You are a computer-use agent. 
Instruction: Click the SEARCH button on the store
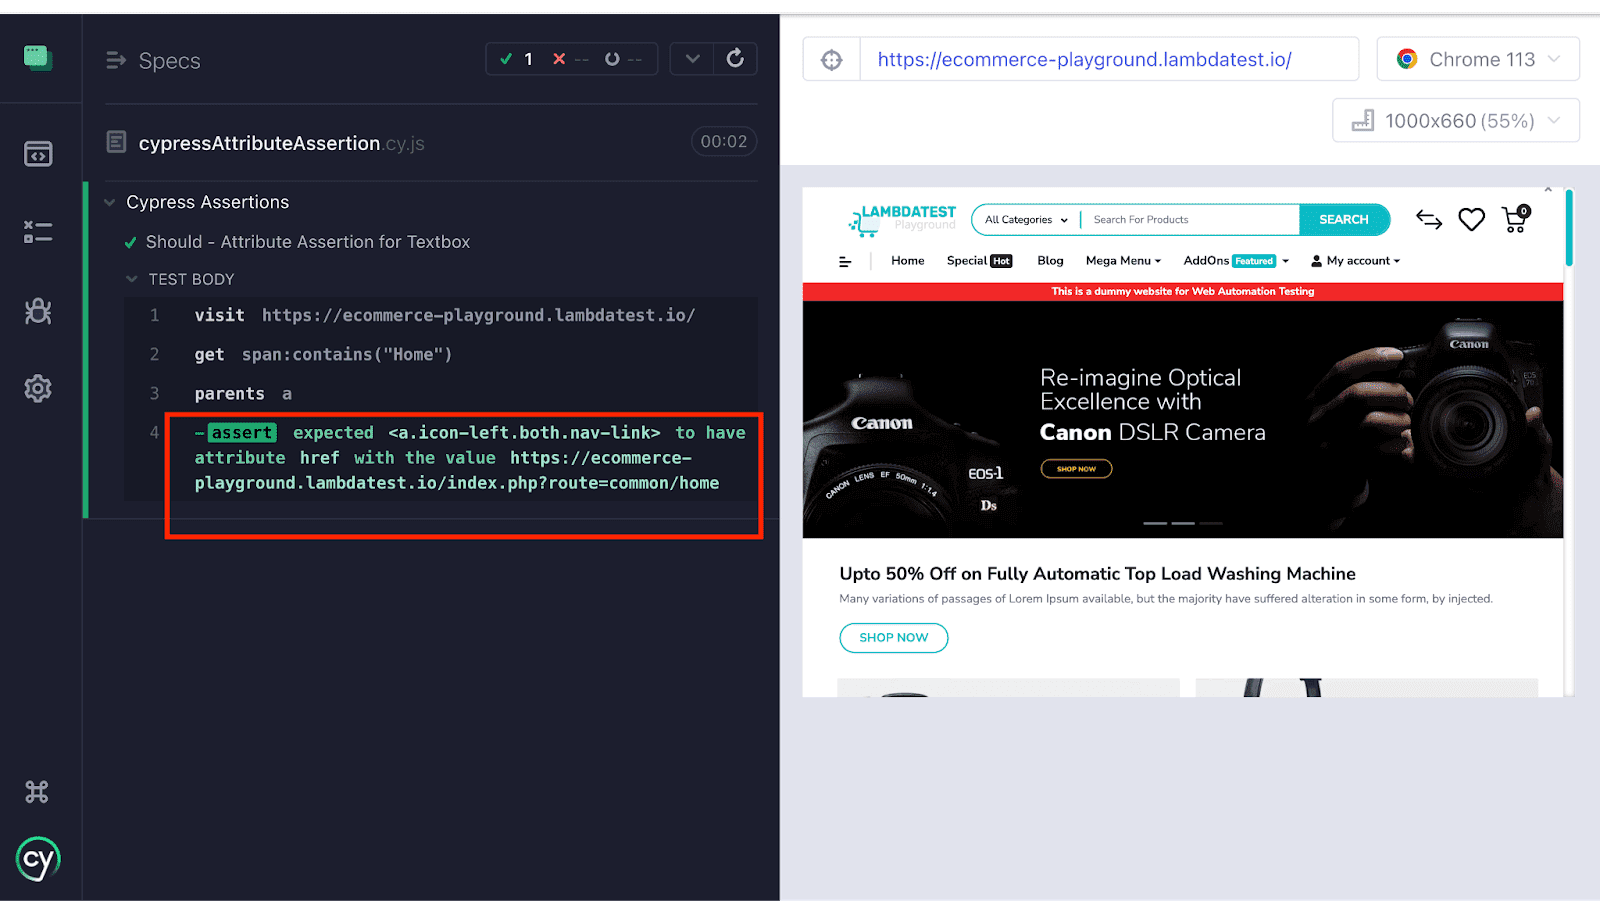(x=1344, y=219)
